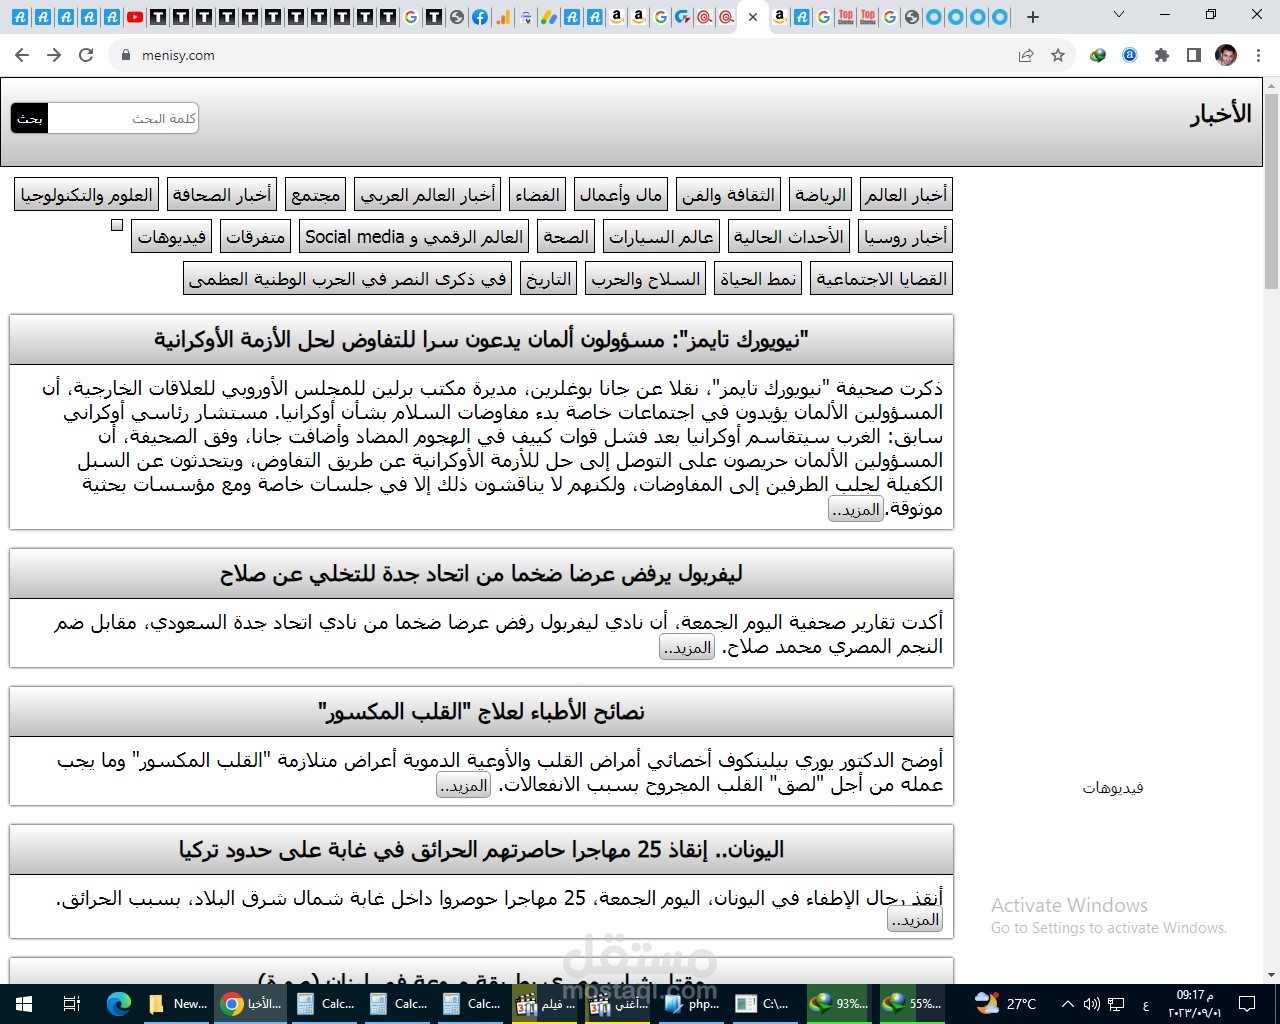Open headline ليفربول يرفض عرضا ضخما
This screenshot has width=1280, height=1024.
pyautogui.click(x=481, y=574)
